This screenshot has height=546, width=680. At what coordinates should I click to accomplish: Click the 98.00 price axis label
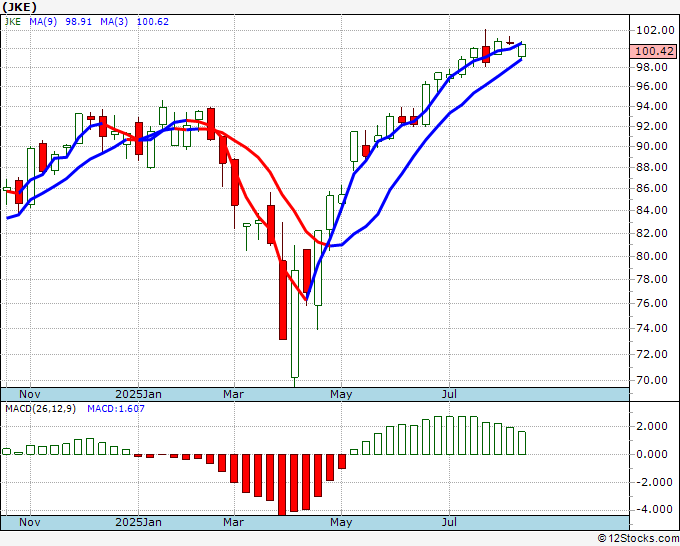(x=652, y=67)
